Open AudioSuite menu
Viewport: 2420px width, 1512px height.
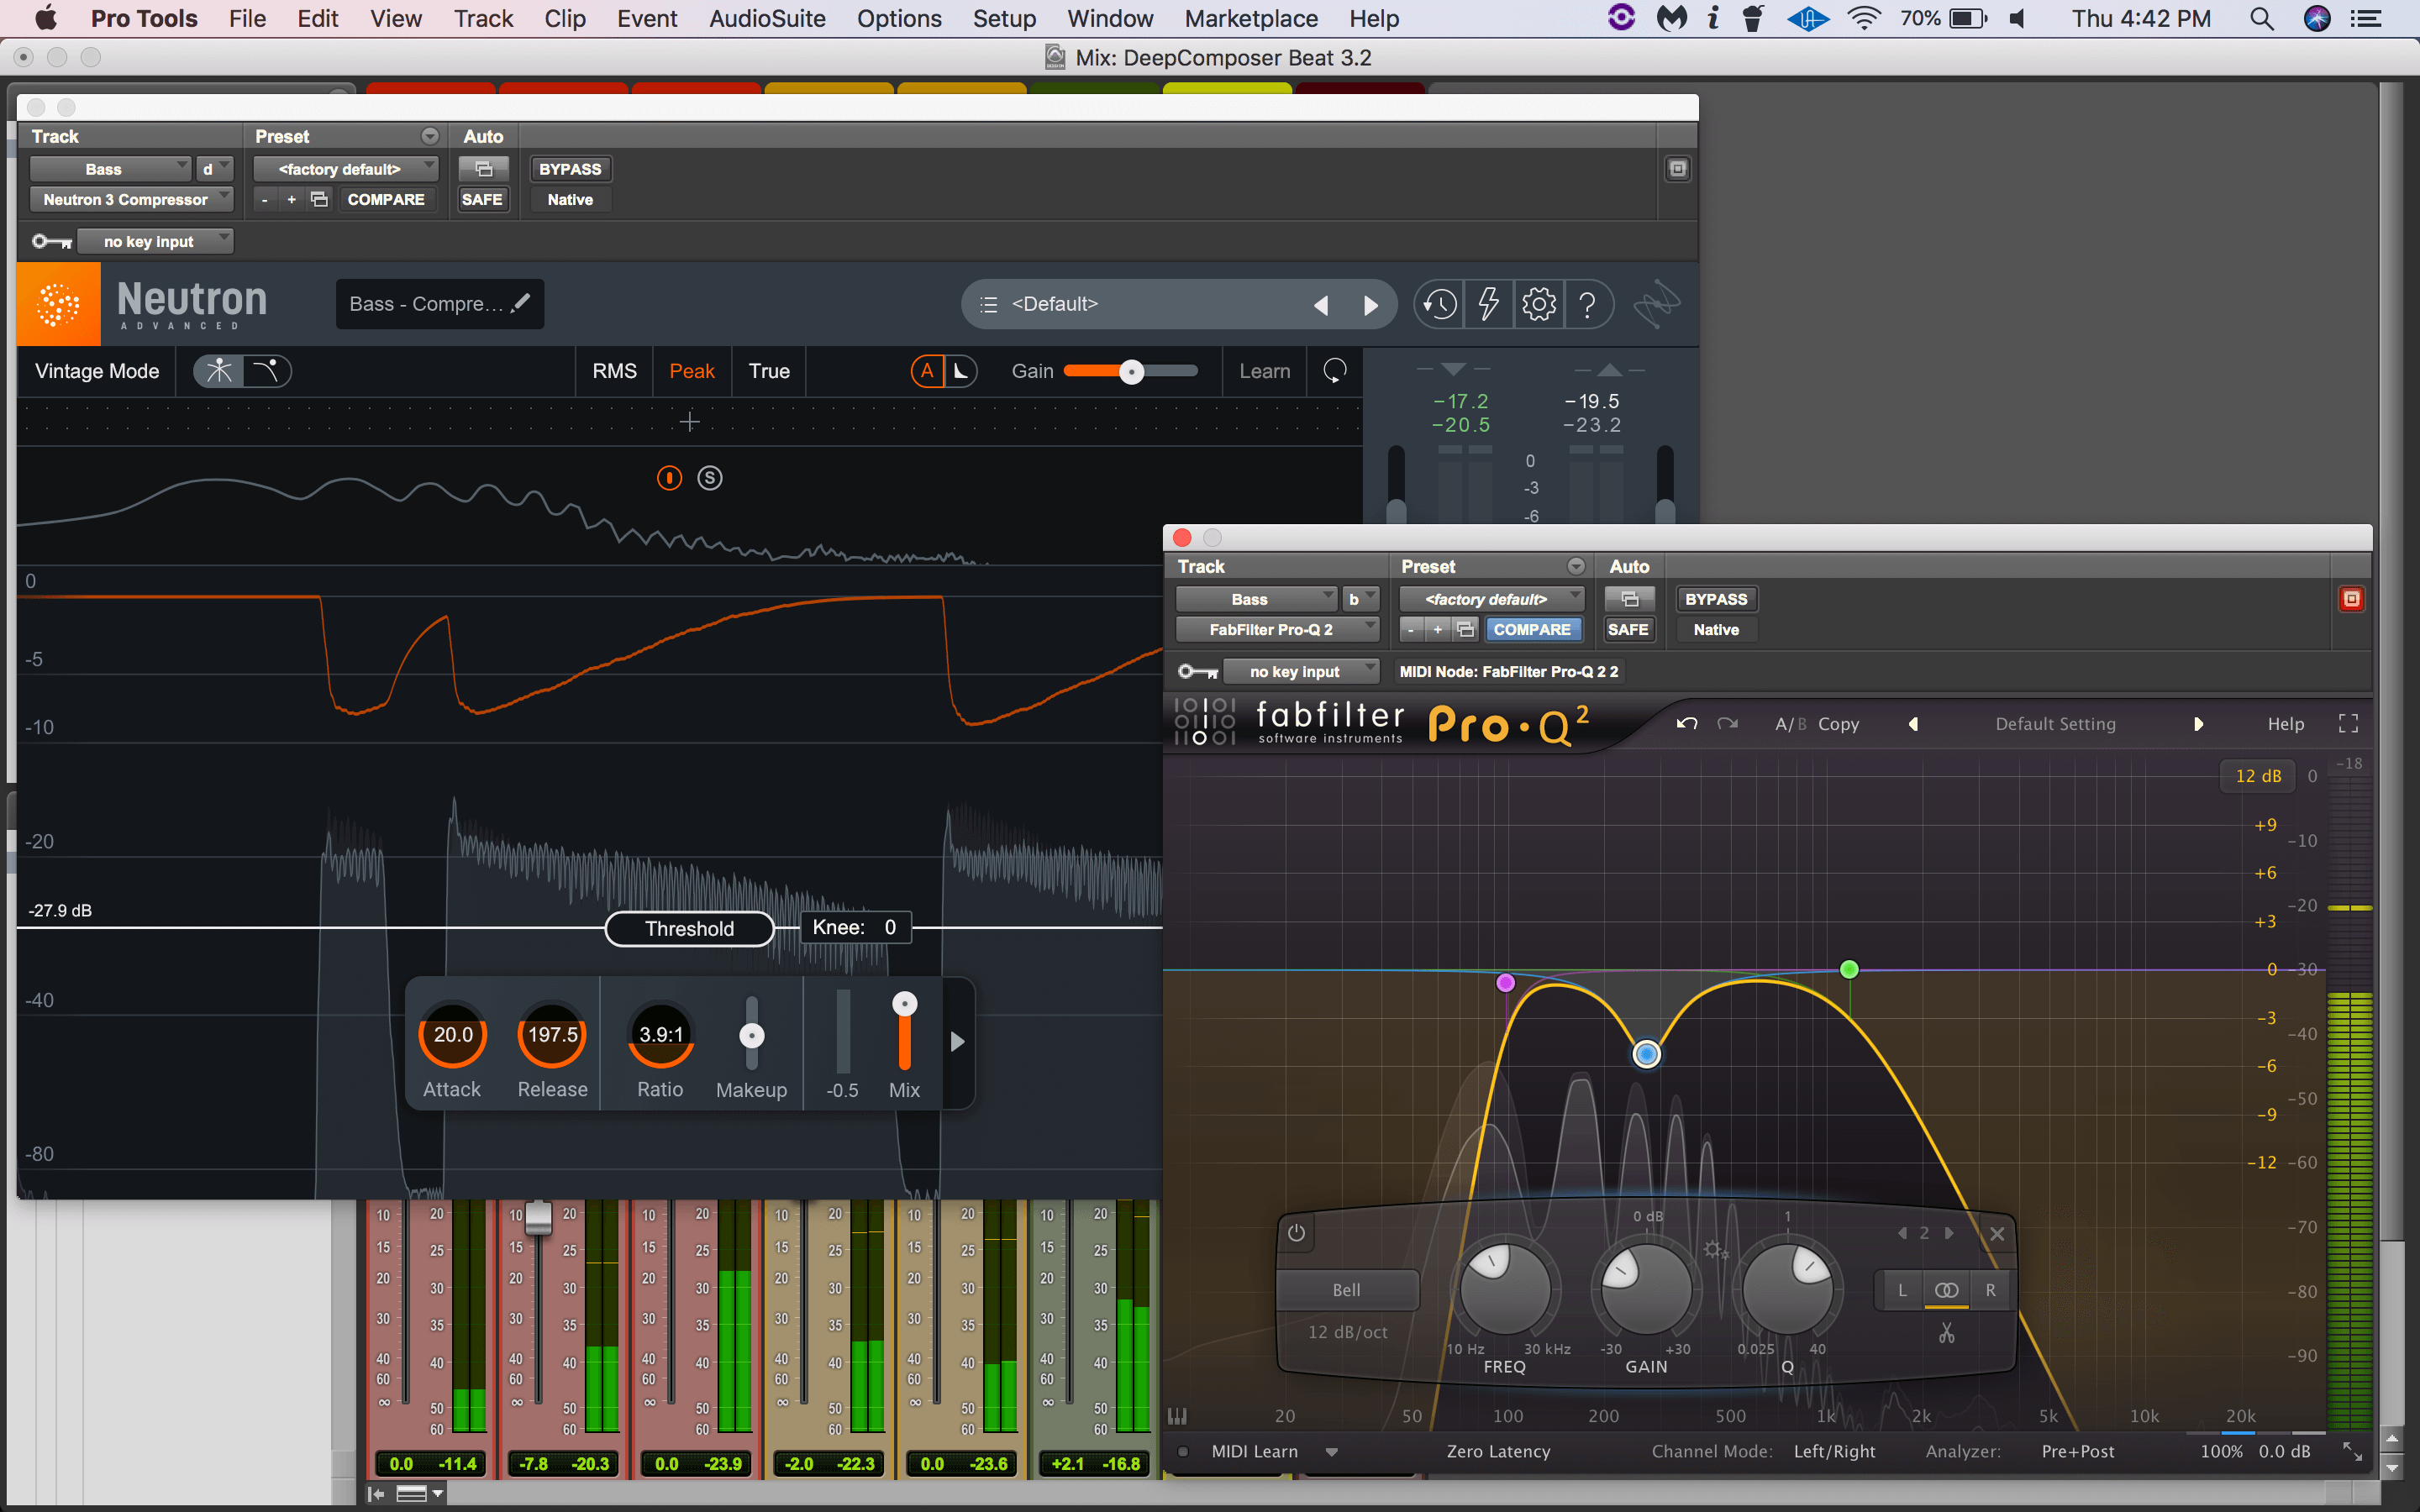[767, 18]
